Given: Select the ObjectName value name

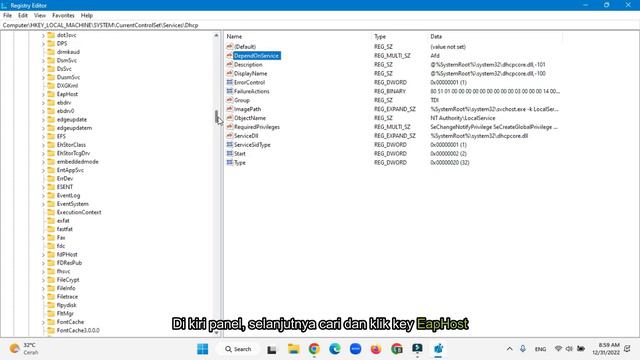Looking at the screenshot, I should [250, 118].
